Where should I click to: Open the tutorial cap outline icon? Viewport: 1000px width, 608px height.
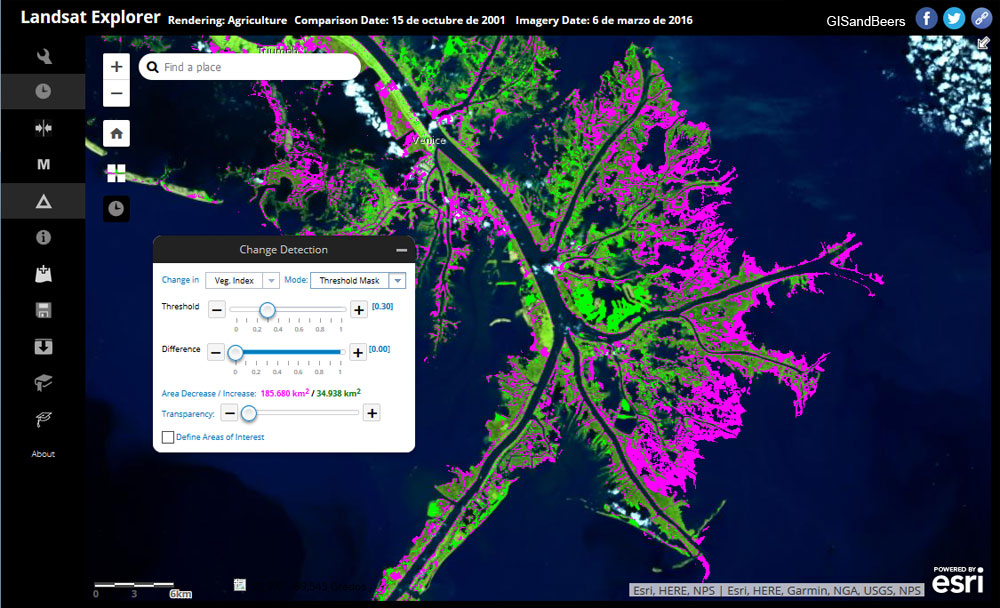point(43,419)
